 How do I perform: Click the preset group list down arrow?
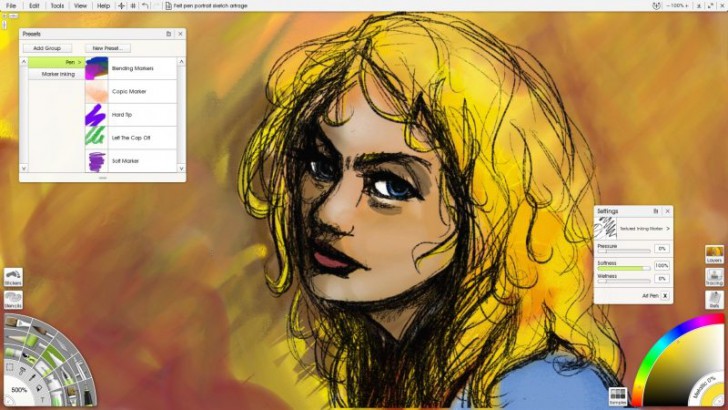point(24,168)
